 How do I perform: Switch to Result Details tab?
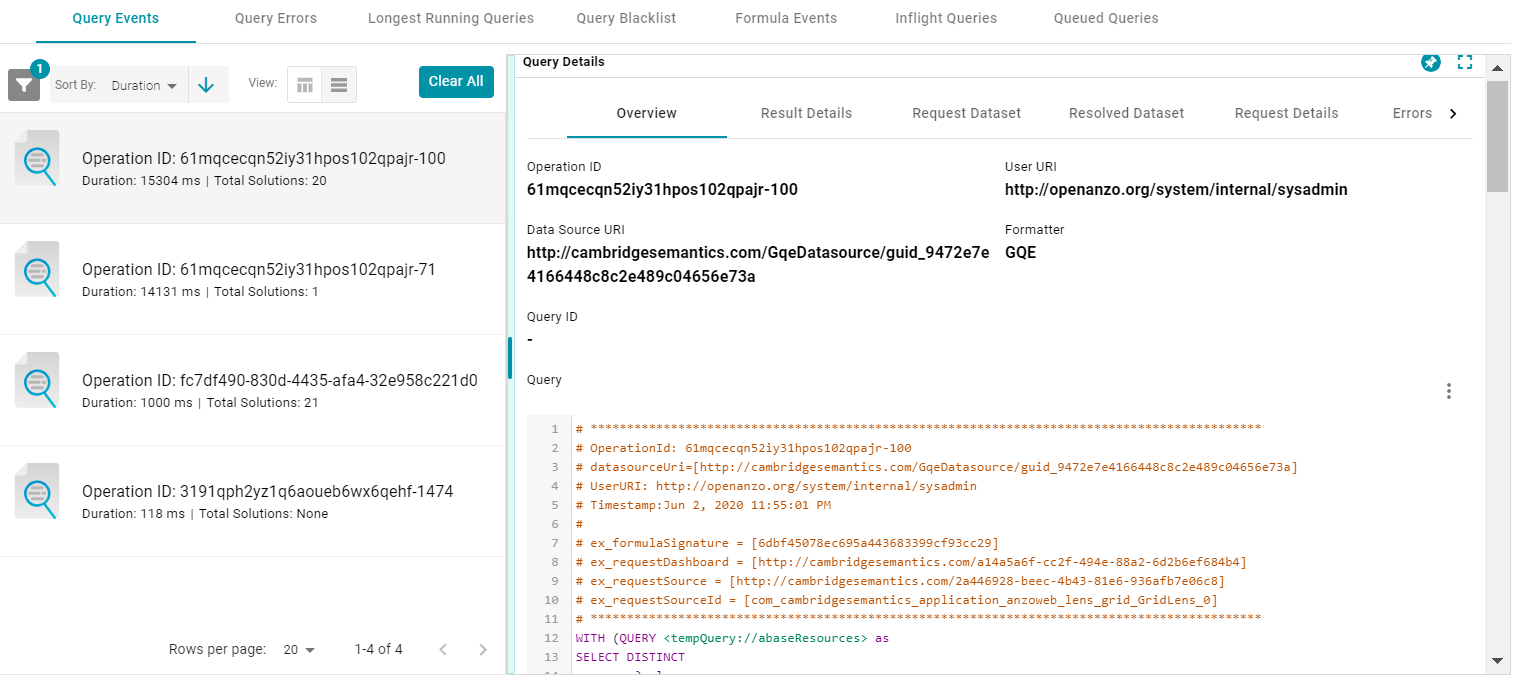tap(806, 113)
